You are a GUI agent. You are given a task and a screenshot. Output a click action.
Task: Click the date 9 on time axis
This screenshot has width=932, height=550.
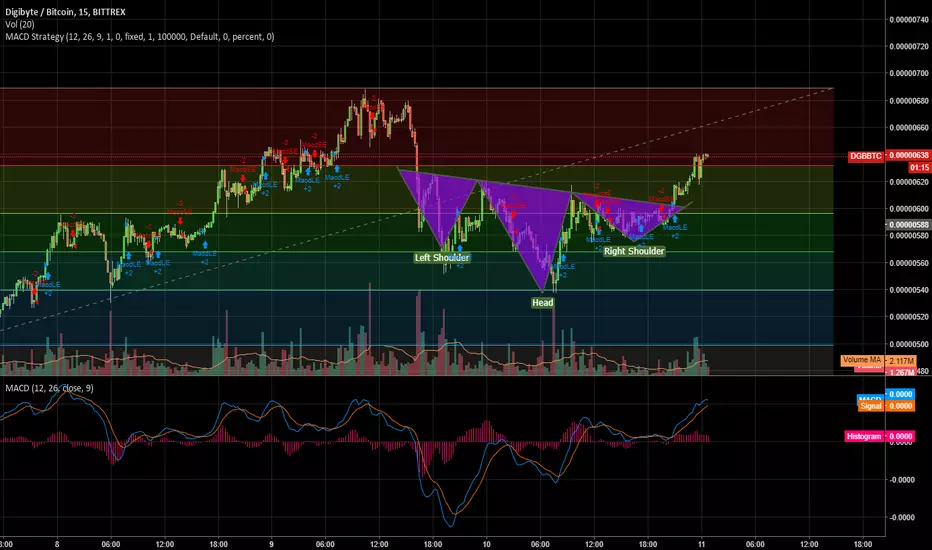click(272, 544)
